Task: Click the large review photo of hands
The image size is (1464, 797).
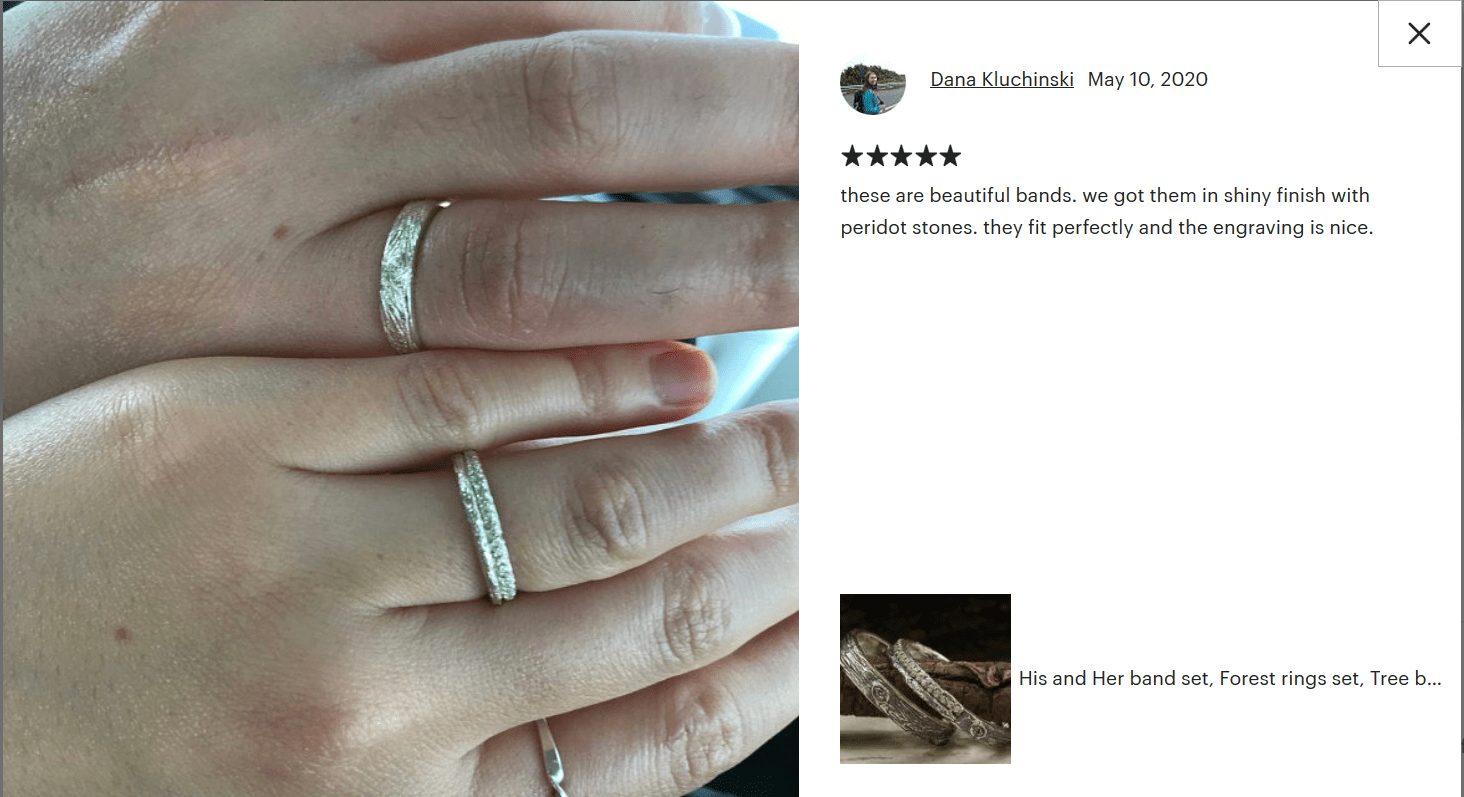Action: [x=400, y=399]
